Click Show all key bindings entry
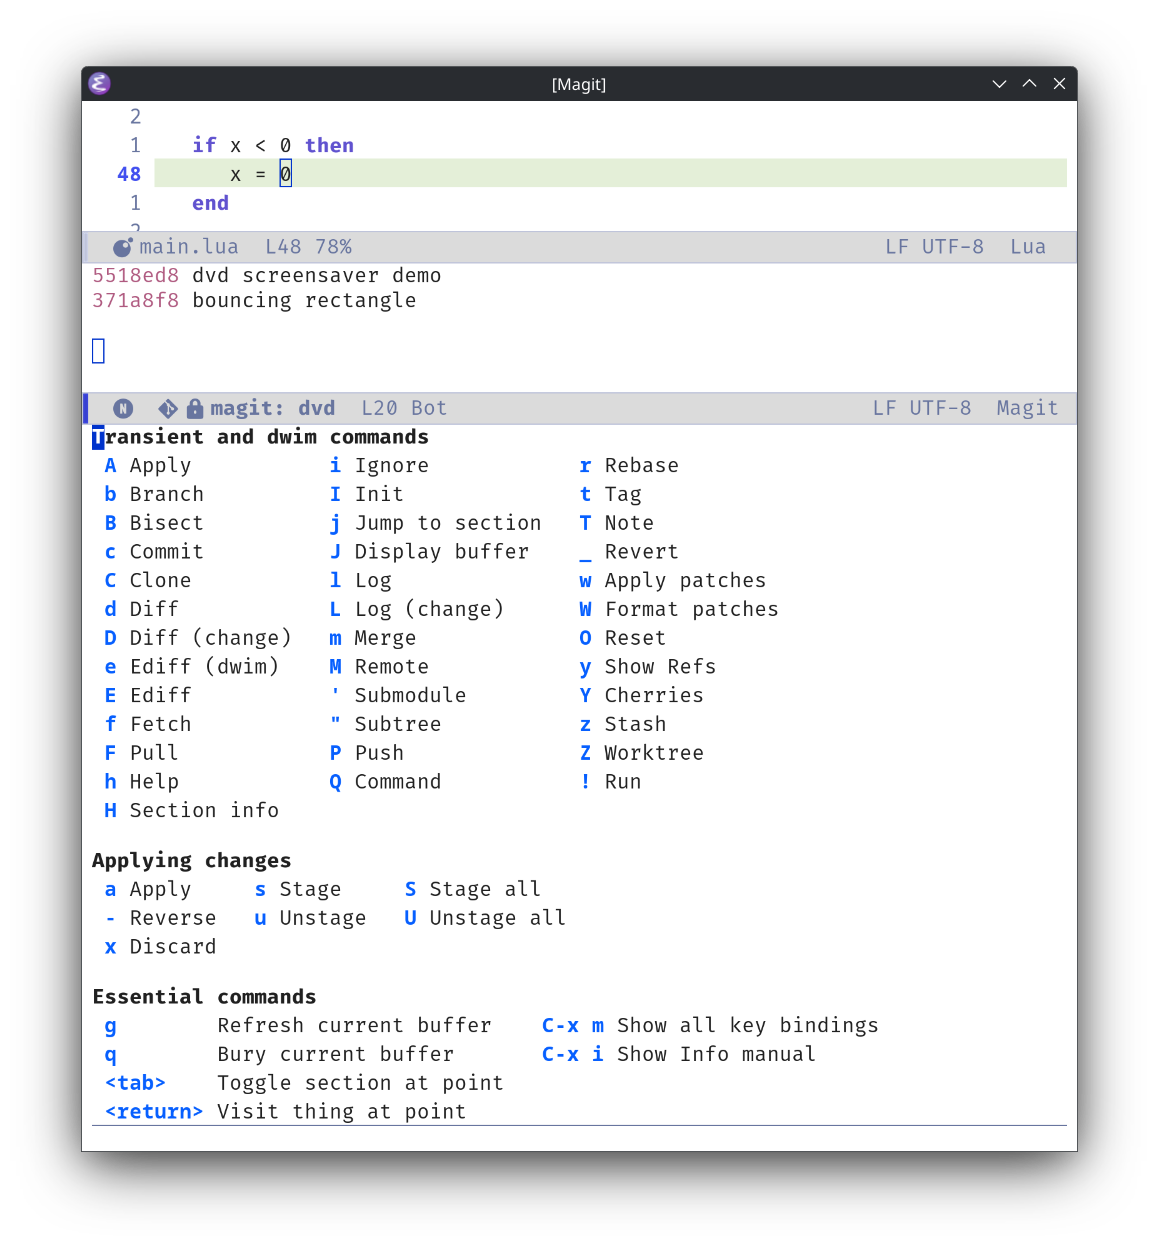Viewport: 1159px width, 1248px height. click(711, 1026)
